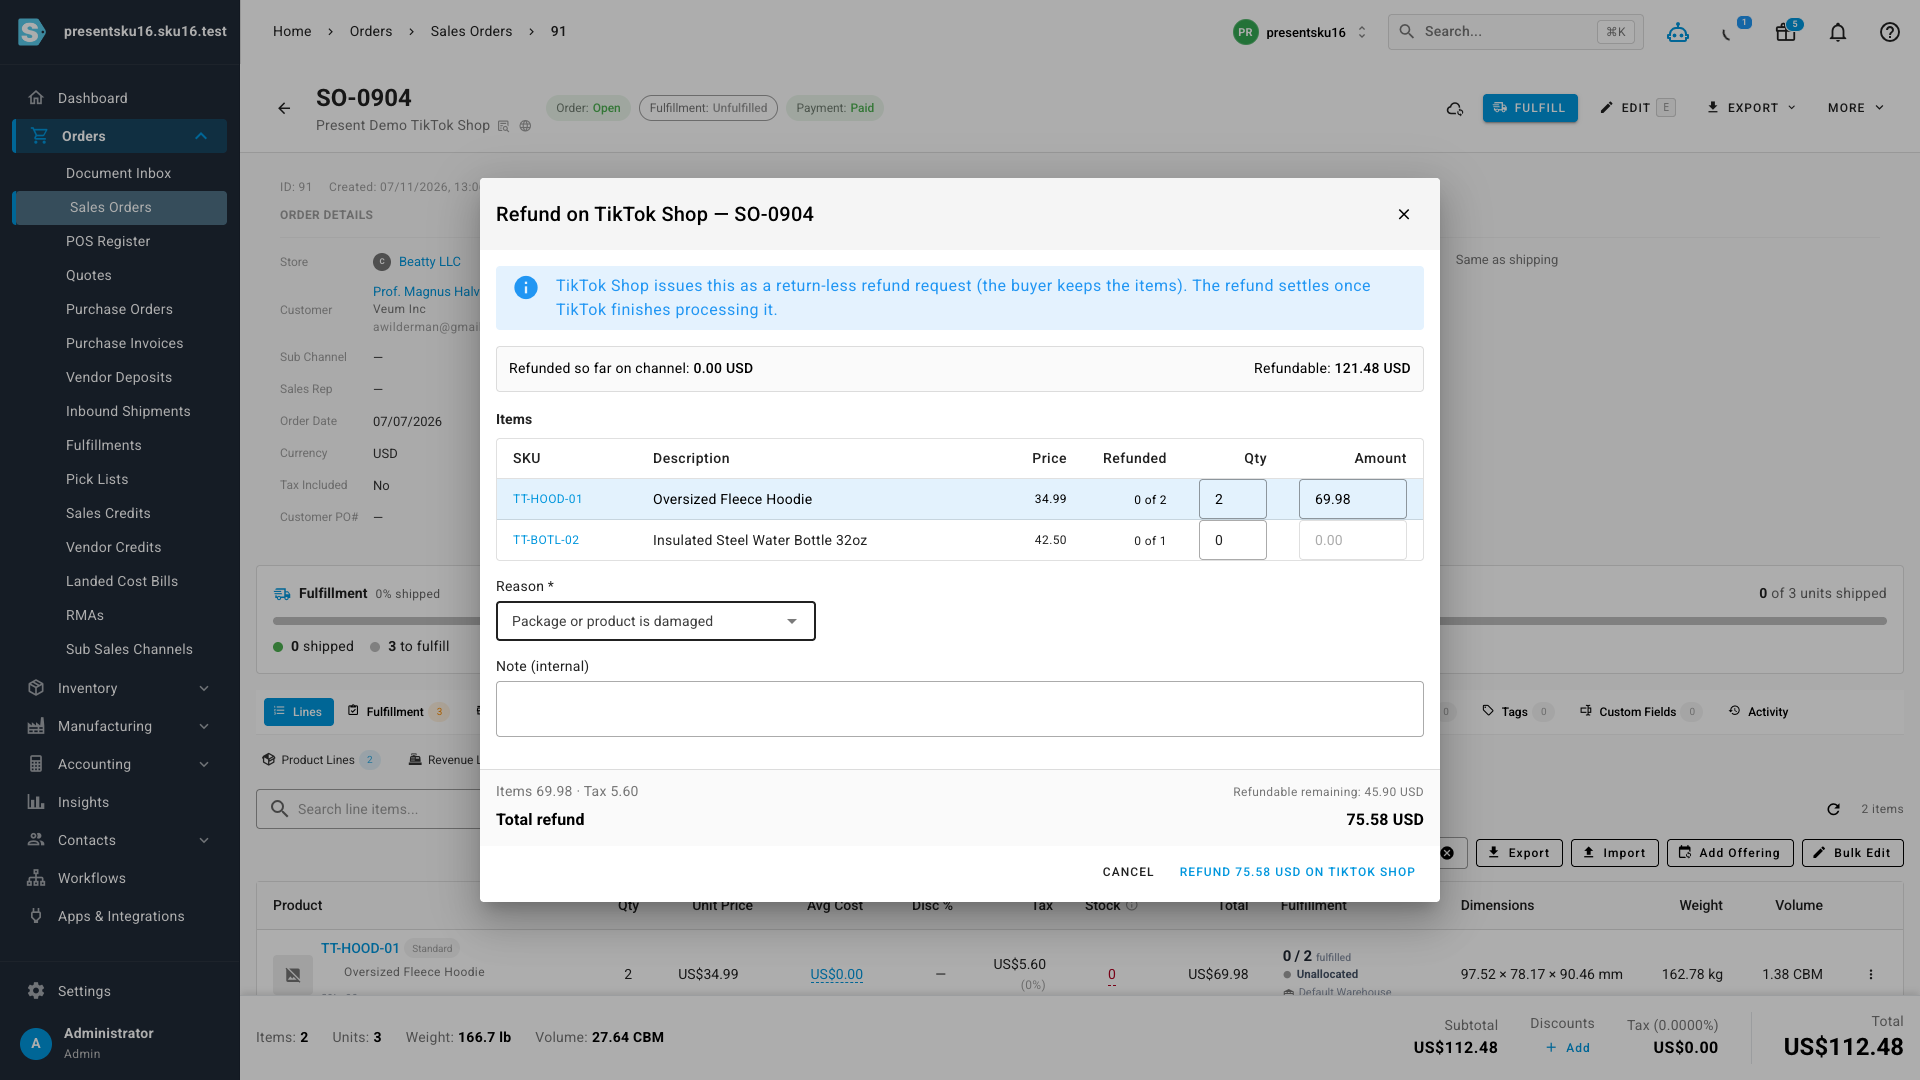Click the Edit button
This screenshot has height=1080, width=1920.
pos(1637,108)
